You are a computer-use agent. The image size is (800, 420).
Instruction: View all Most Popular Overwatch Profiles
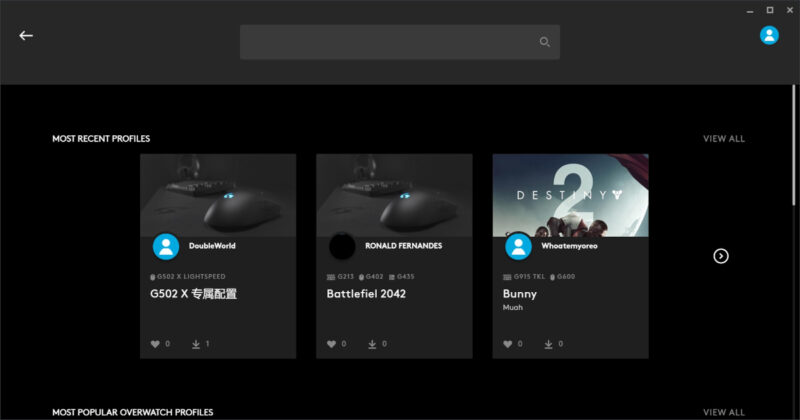723,412
